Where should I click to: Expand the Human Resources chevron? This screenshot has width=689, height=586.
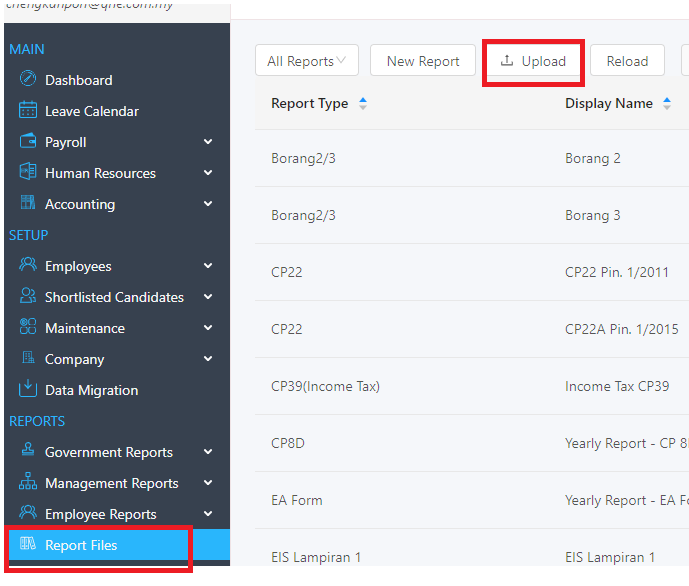coord(208,173)
